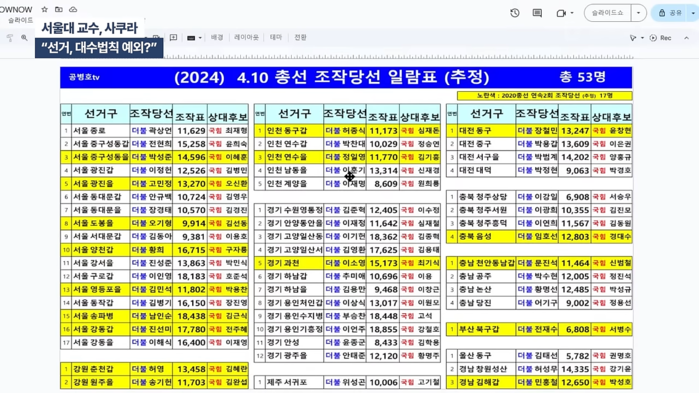The height and width of the screenshot is (393, 699).
Task: Click the video camera meeting icon
Action: click(x=561, y=13)
